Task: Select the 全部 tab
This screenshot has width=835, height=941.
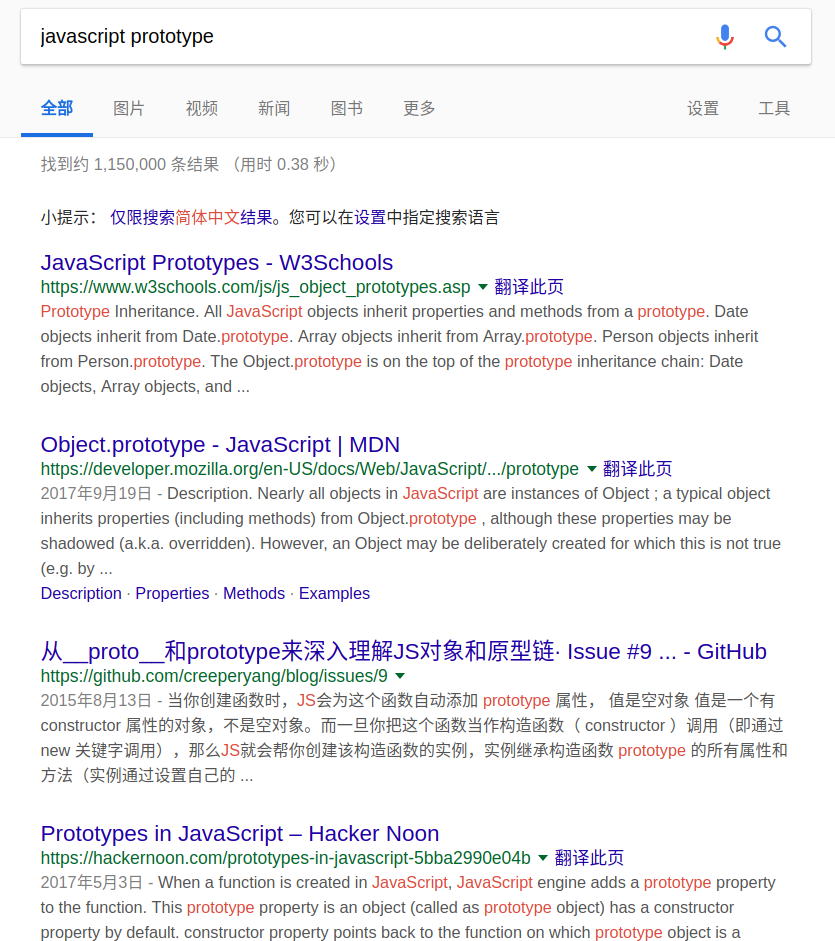Action: tap(57, 109)
